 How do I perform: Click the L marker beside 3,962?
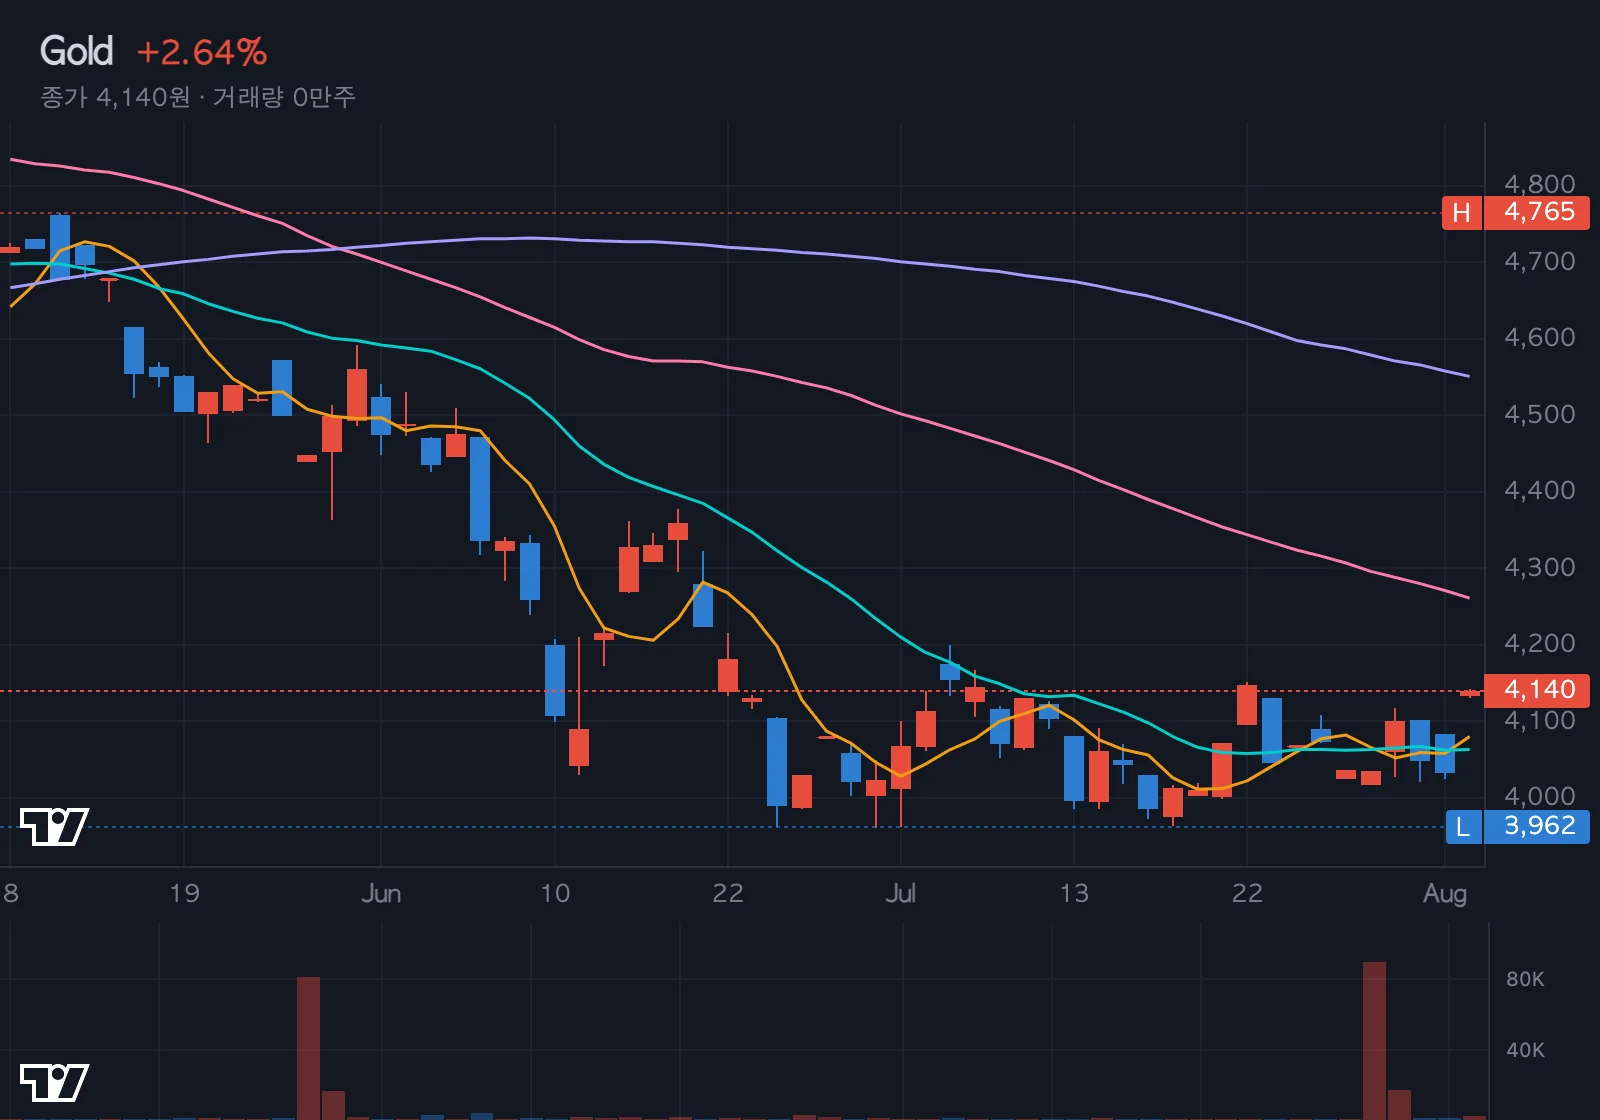coord(1464,826)
